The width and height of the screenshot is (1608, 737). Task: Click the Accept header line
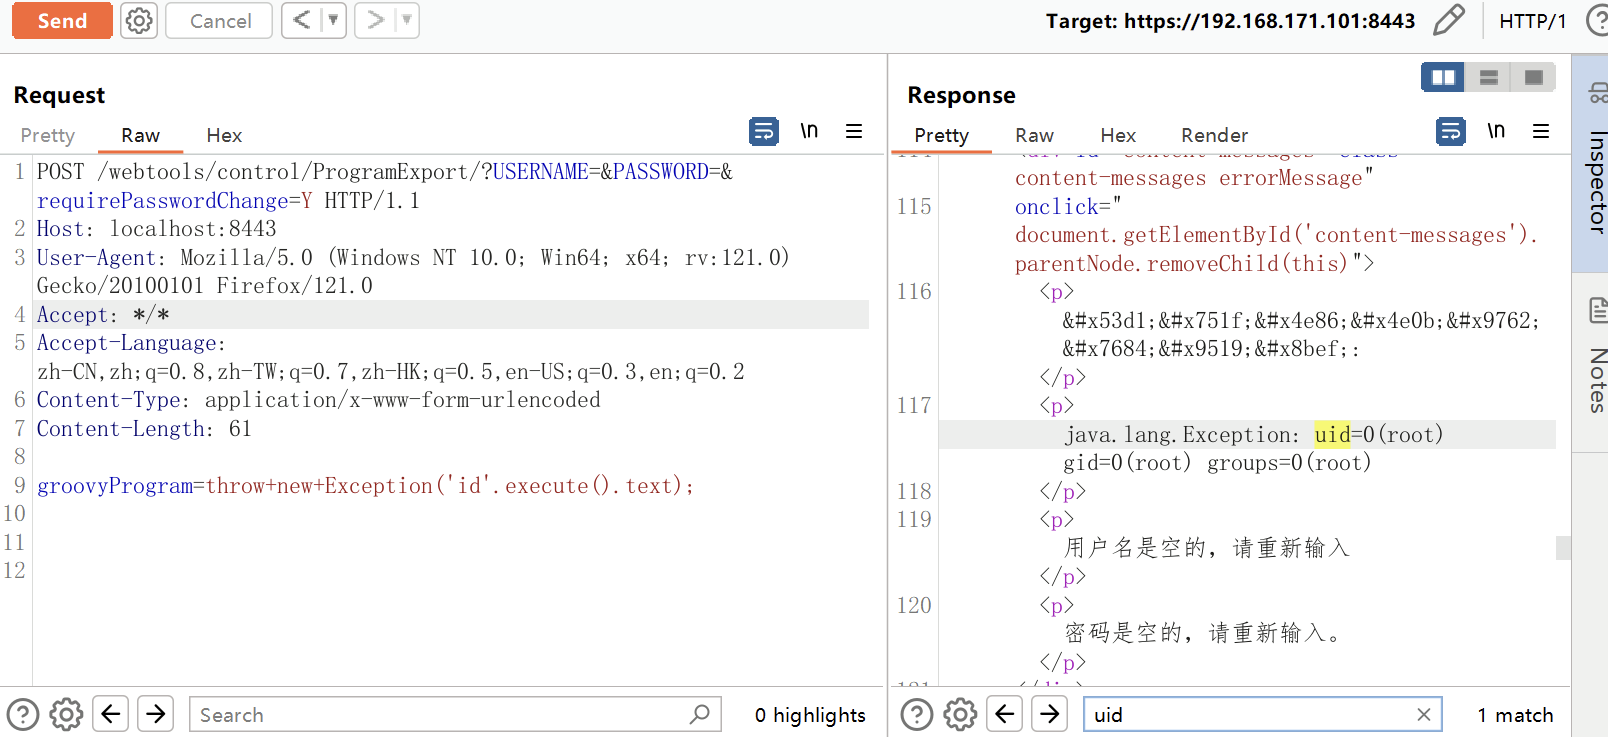[103, 315]
